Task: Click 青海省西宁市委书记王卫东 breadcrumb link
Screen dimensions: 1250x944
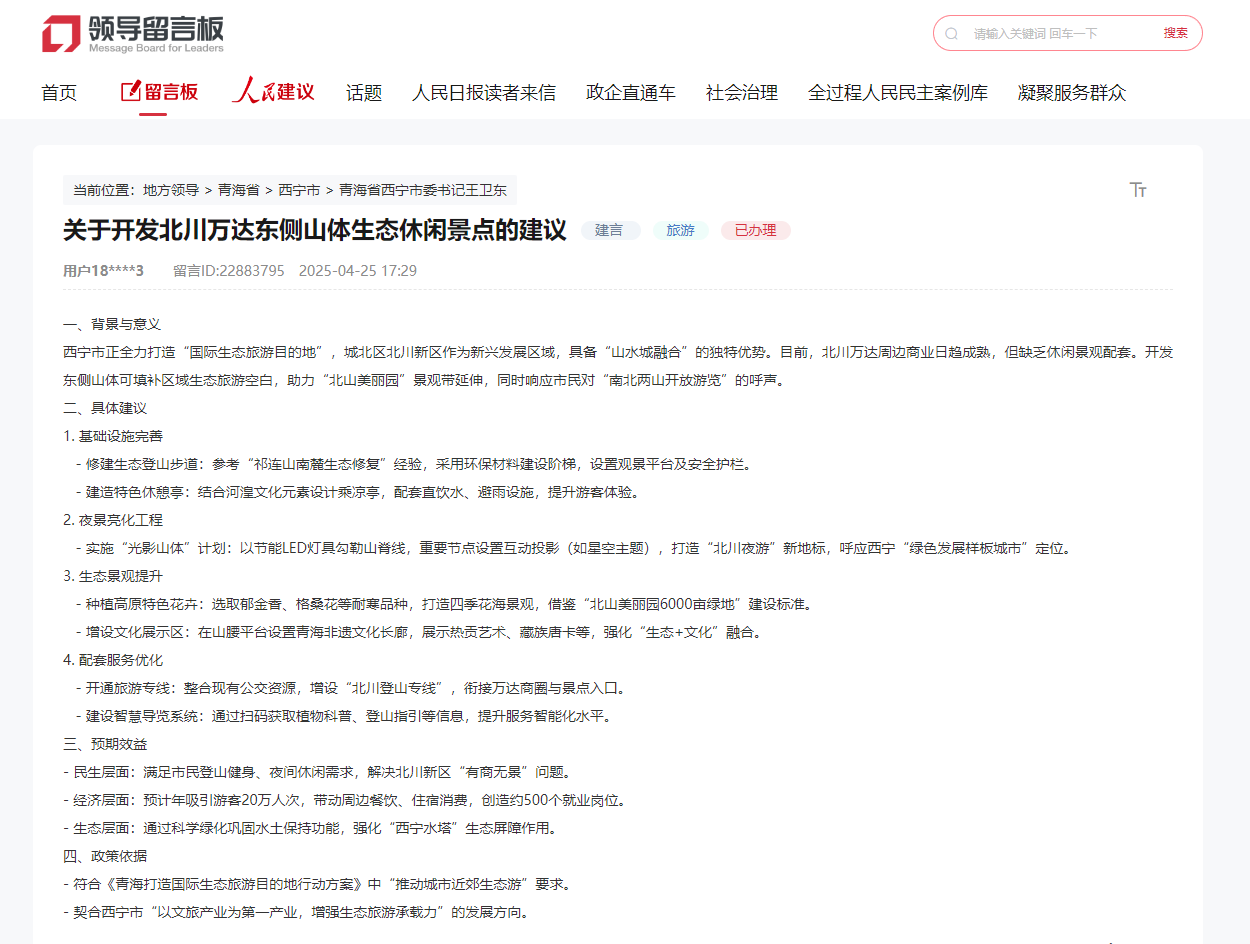Action: pyautogui.click(x=423, y=190)
